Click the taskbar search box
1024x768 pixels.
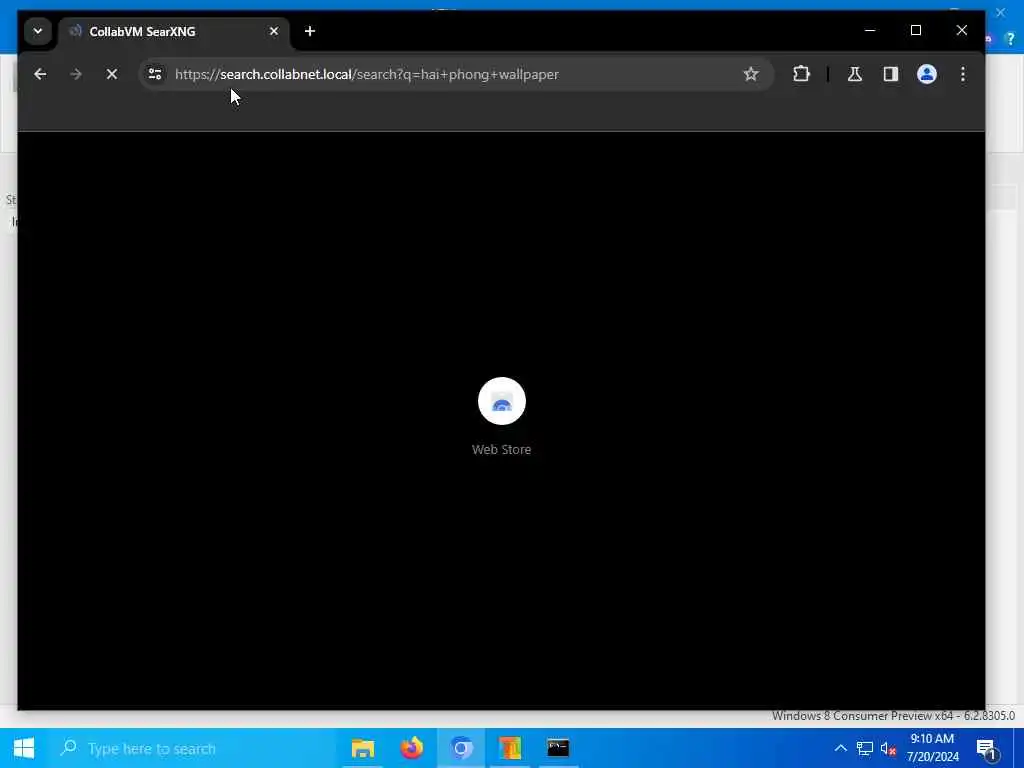[x=191, y=748]
